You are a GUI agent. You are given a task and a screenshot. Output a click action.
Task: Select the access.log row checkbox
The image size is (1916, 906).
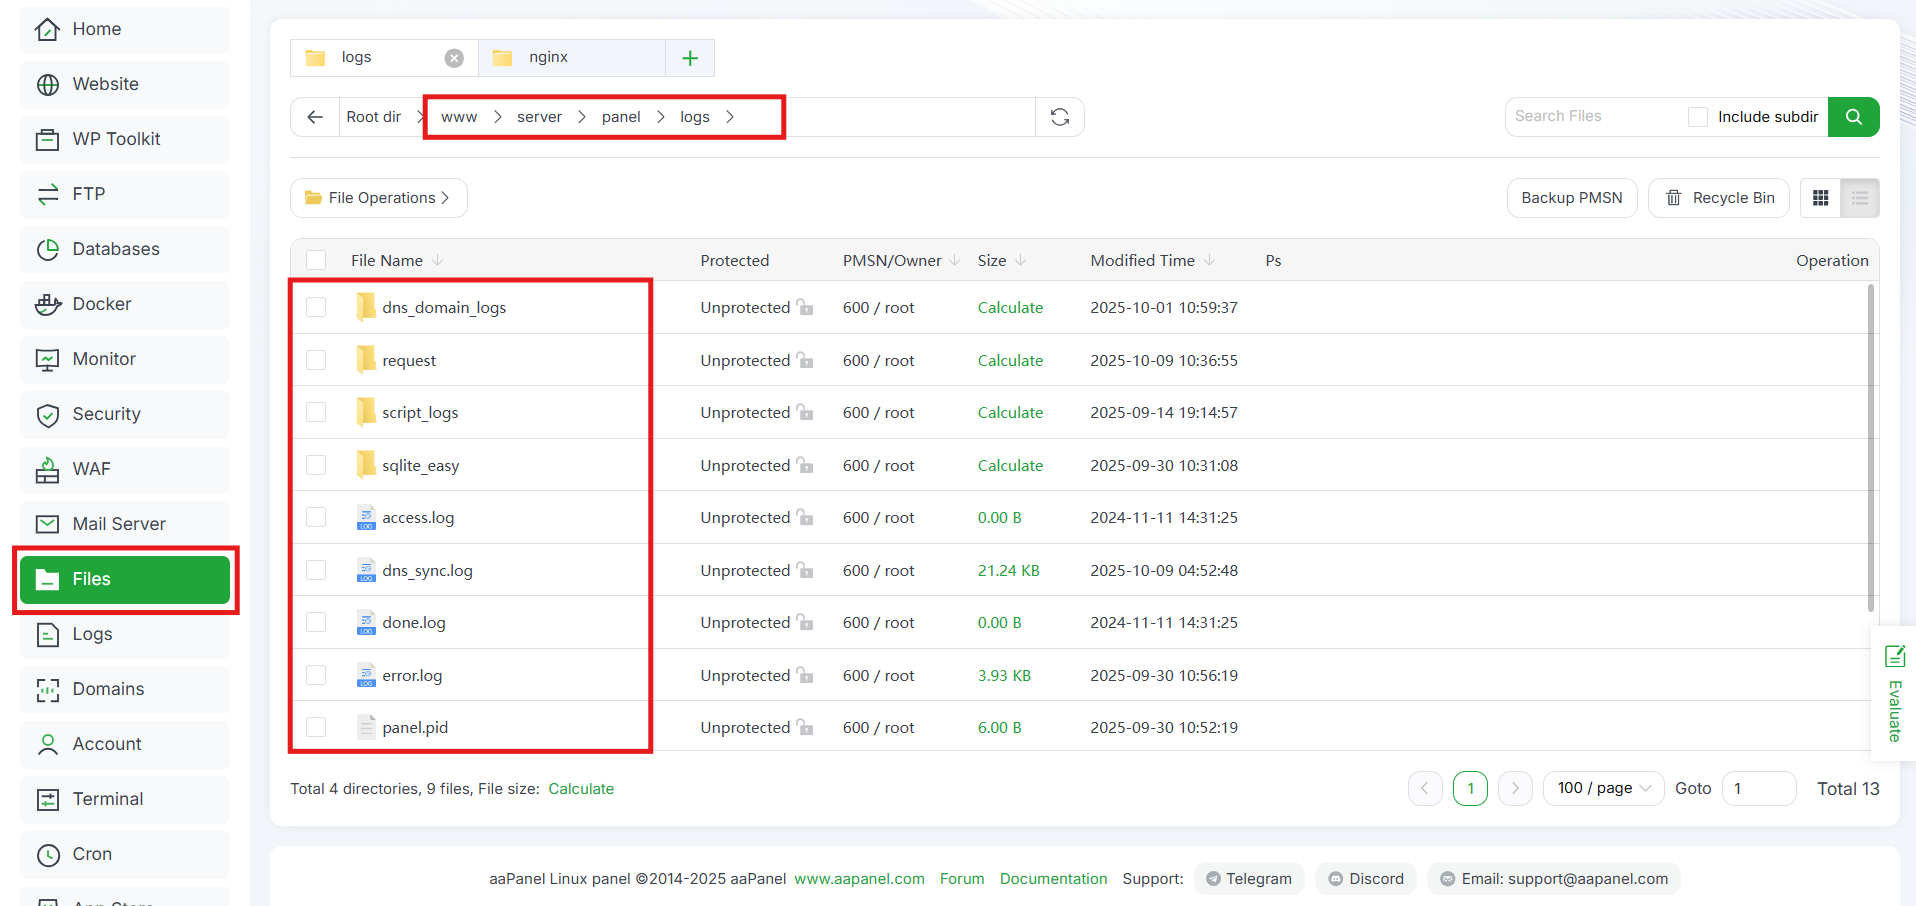click(316, 517)
